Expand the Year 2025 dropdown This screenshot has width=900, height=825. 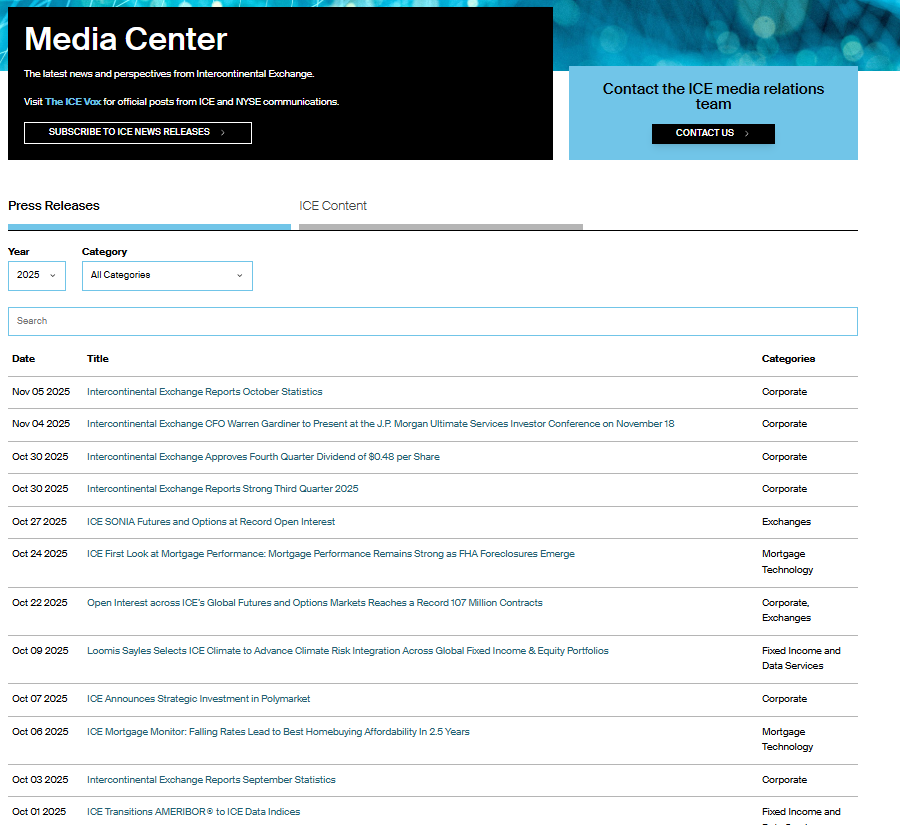tap(37, 275)
